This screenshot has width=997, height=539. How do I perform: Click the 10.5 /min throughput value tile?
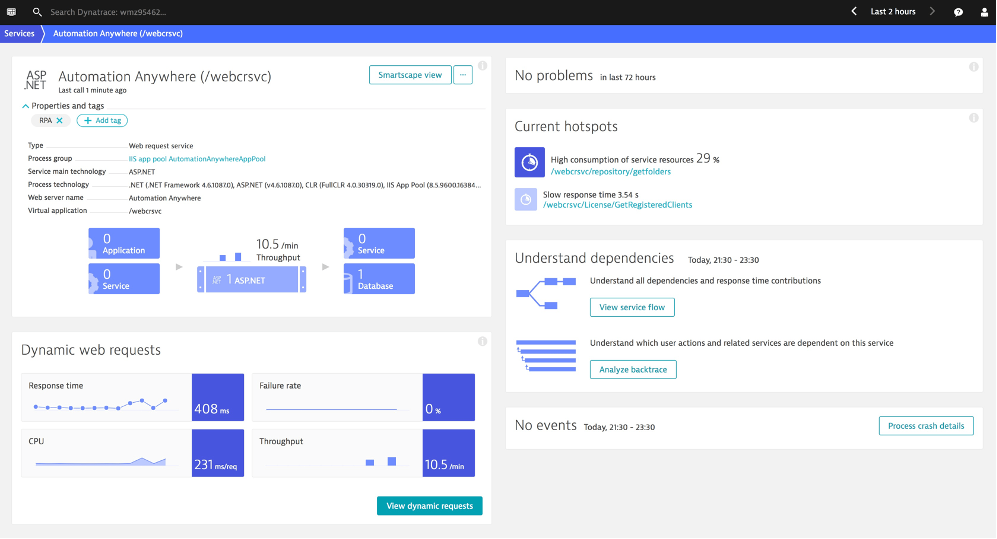click(449, 453)
